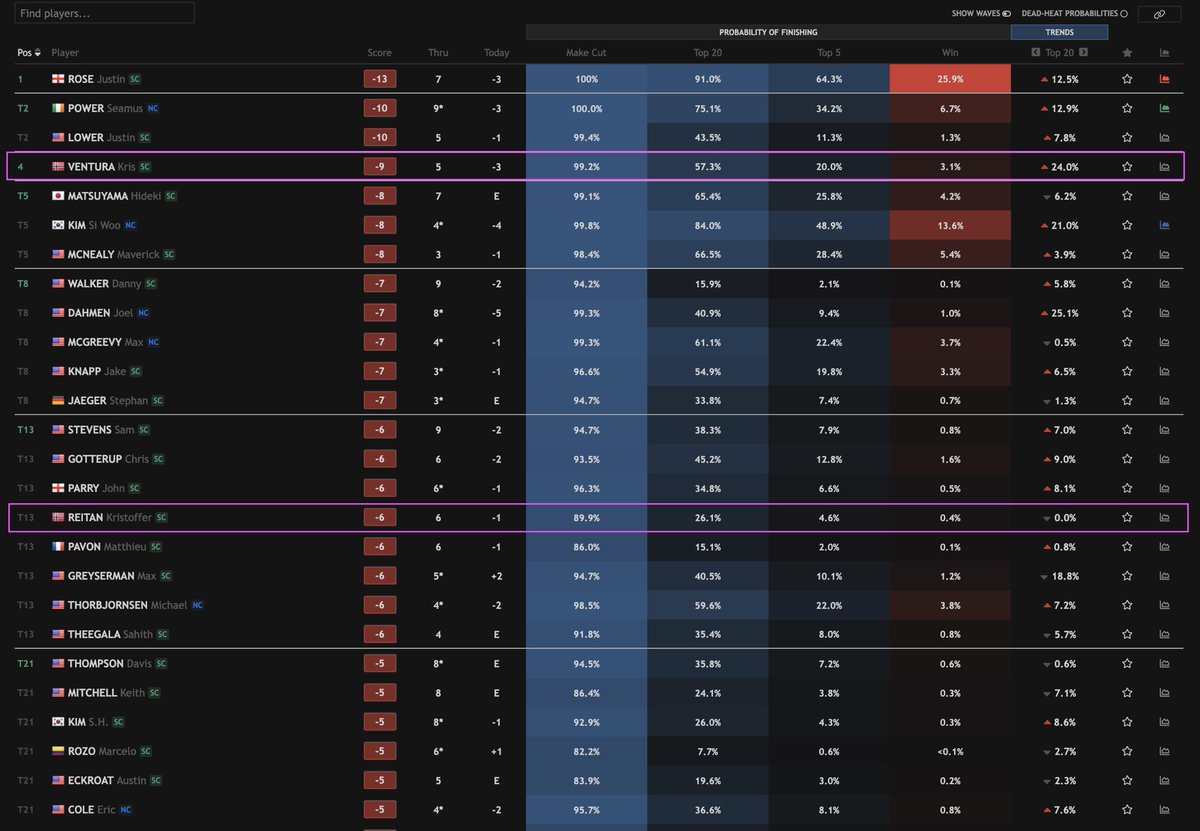Open POWER Seamus's green chart icon
The image size is (1200, 831).
1164,108
